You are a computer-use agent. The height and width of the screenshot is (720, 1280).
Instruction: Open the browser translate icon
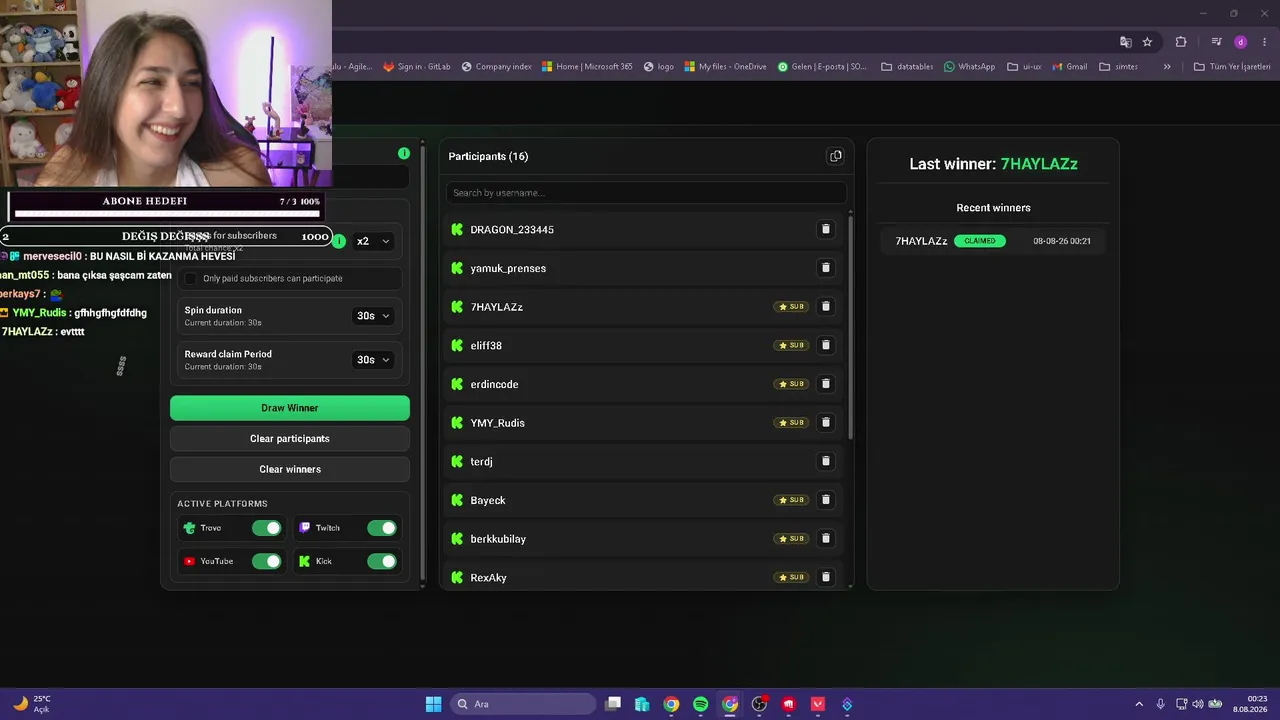1126,42
